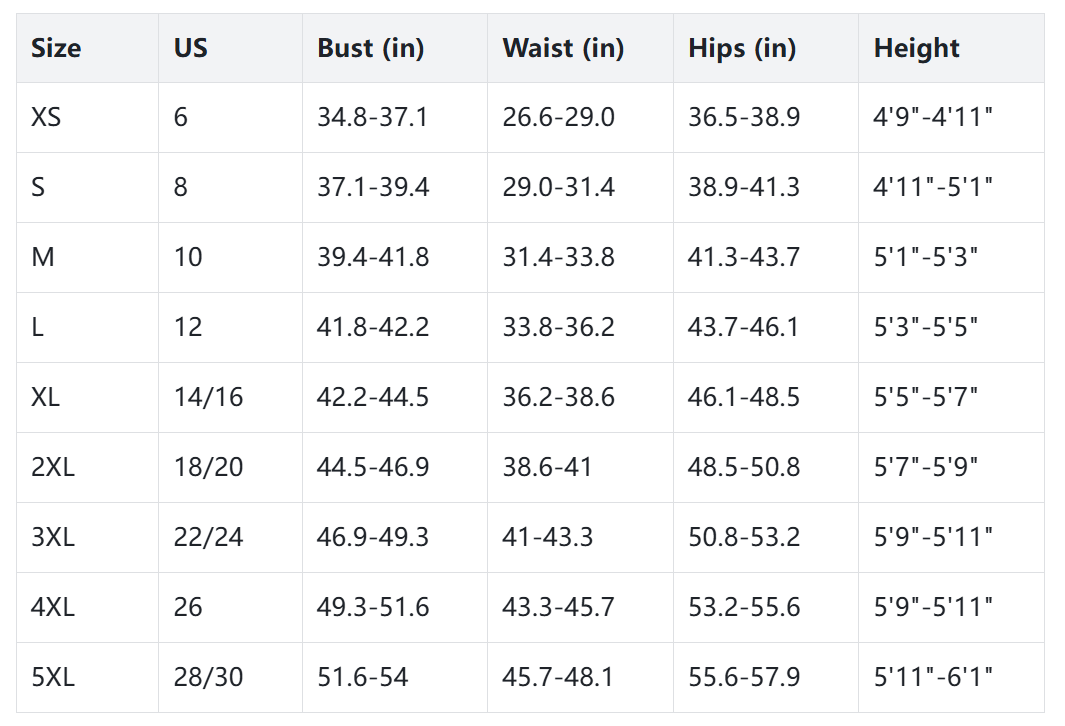This screenshot has width=1065, height=726.
Task: Select US size 14/16 cell
Action: point(208,397)
